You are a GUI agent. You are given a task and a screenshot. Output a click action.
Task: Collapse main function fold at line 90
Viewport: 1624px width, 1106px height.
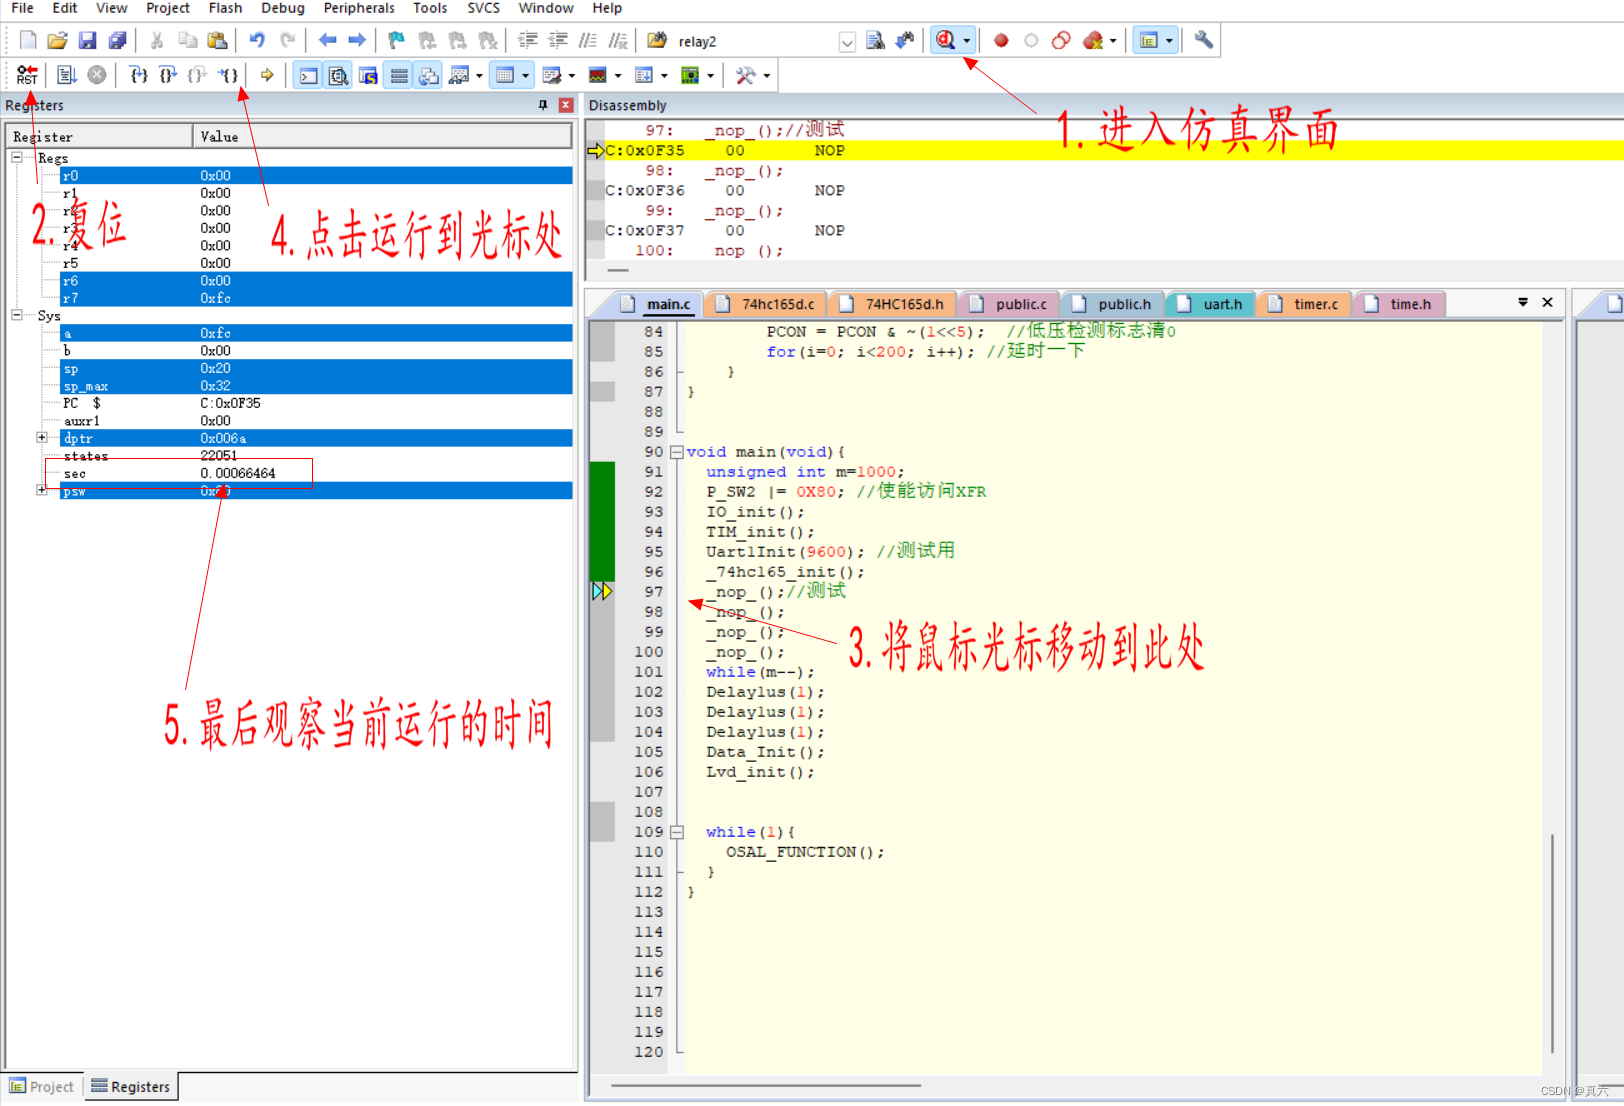pos(677,452)
